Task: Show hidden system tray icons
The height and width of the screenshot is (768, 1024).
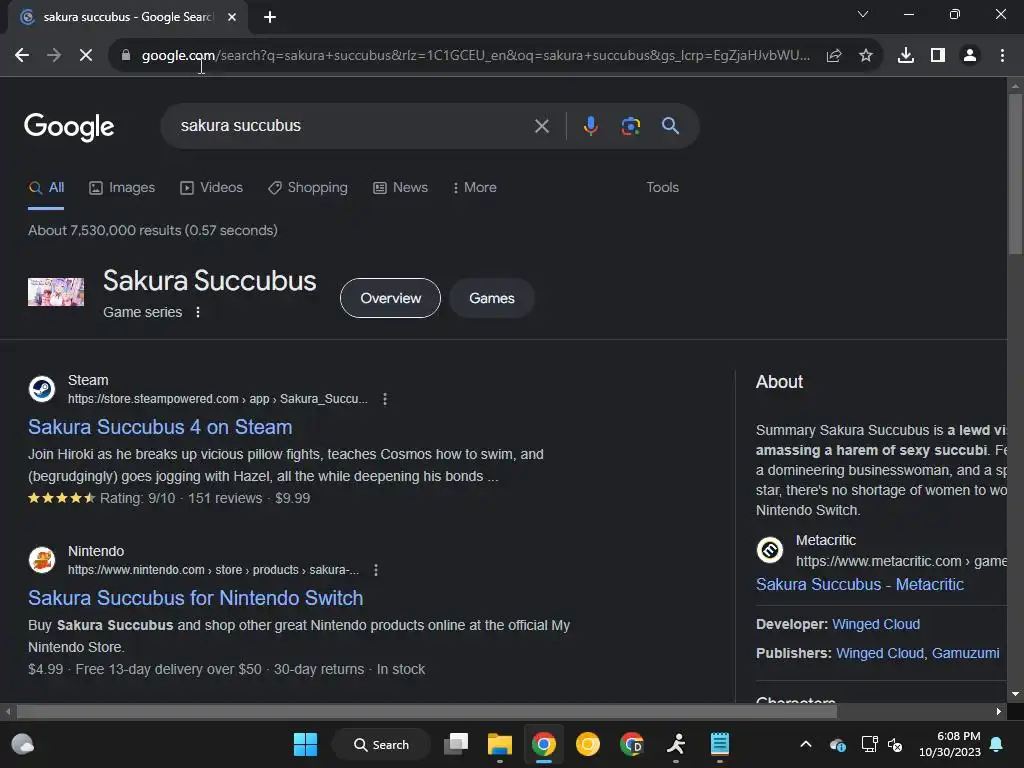Action: 806,744
